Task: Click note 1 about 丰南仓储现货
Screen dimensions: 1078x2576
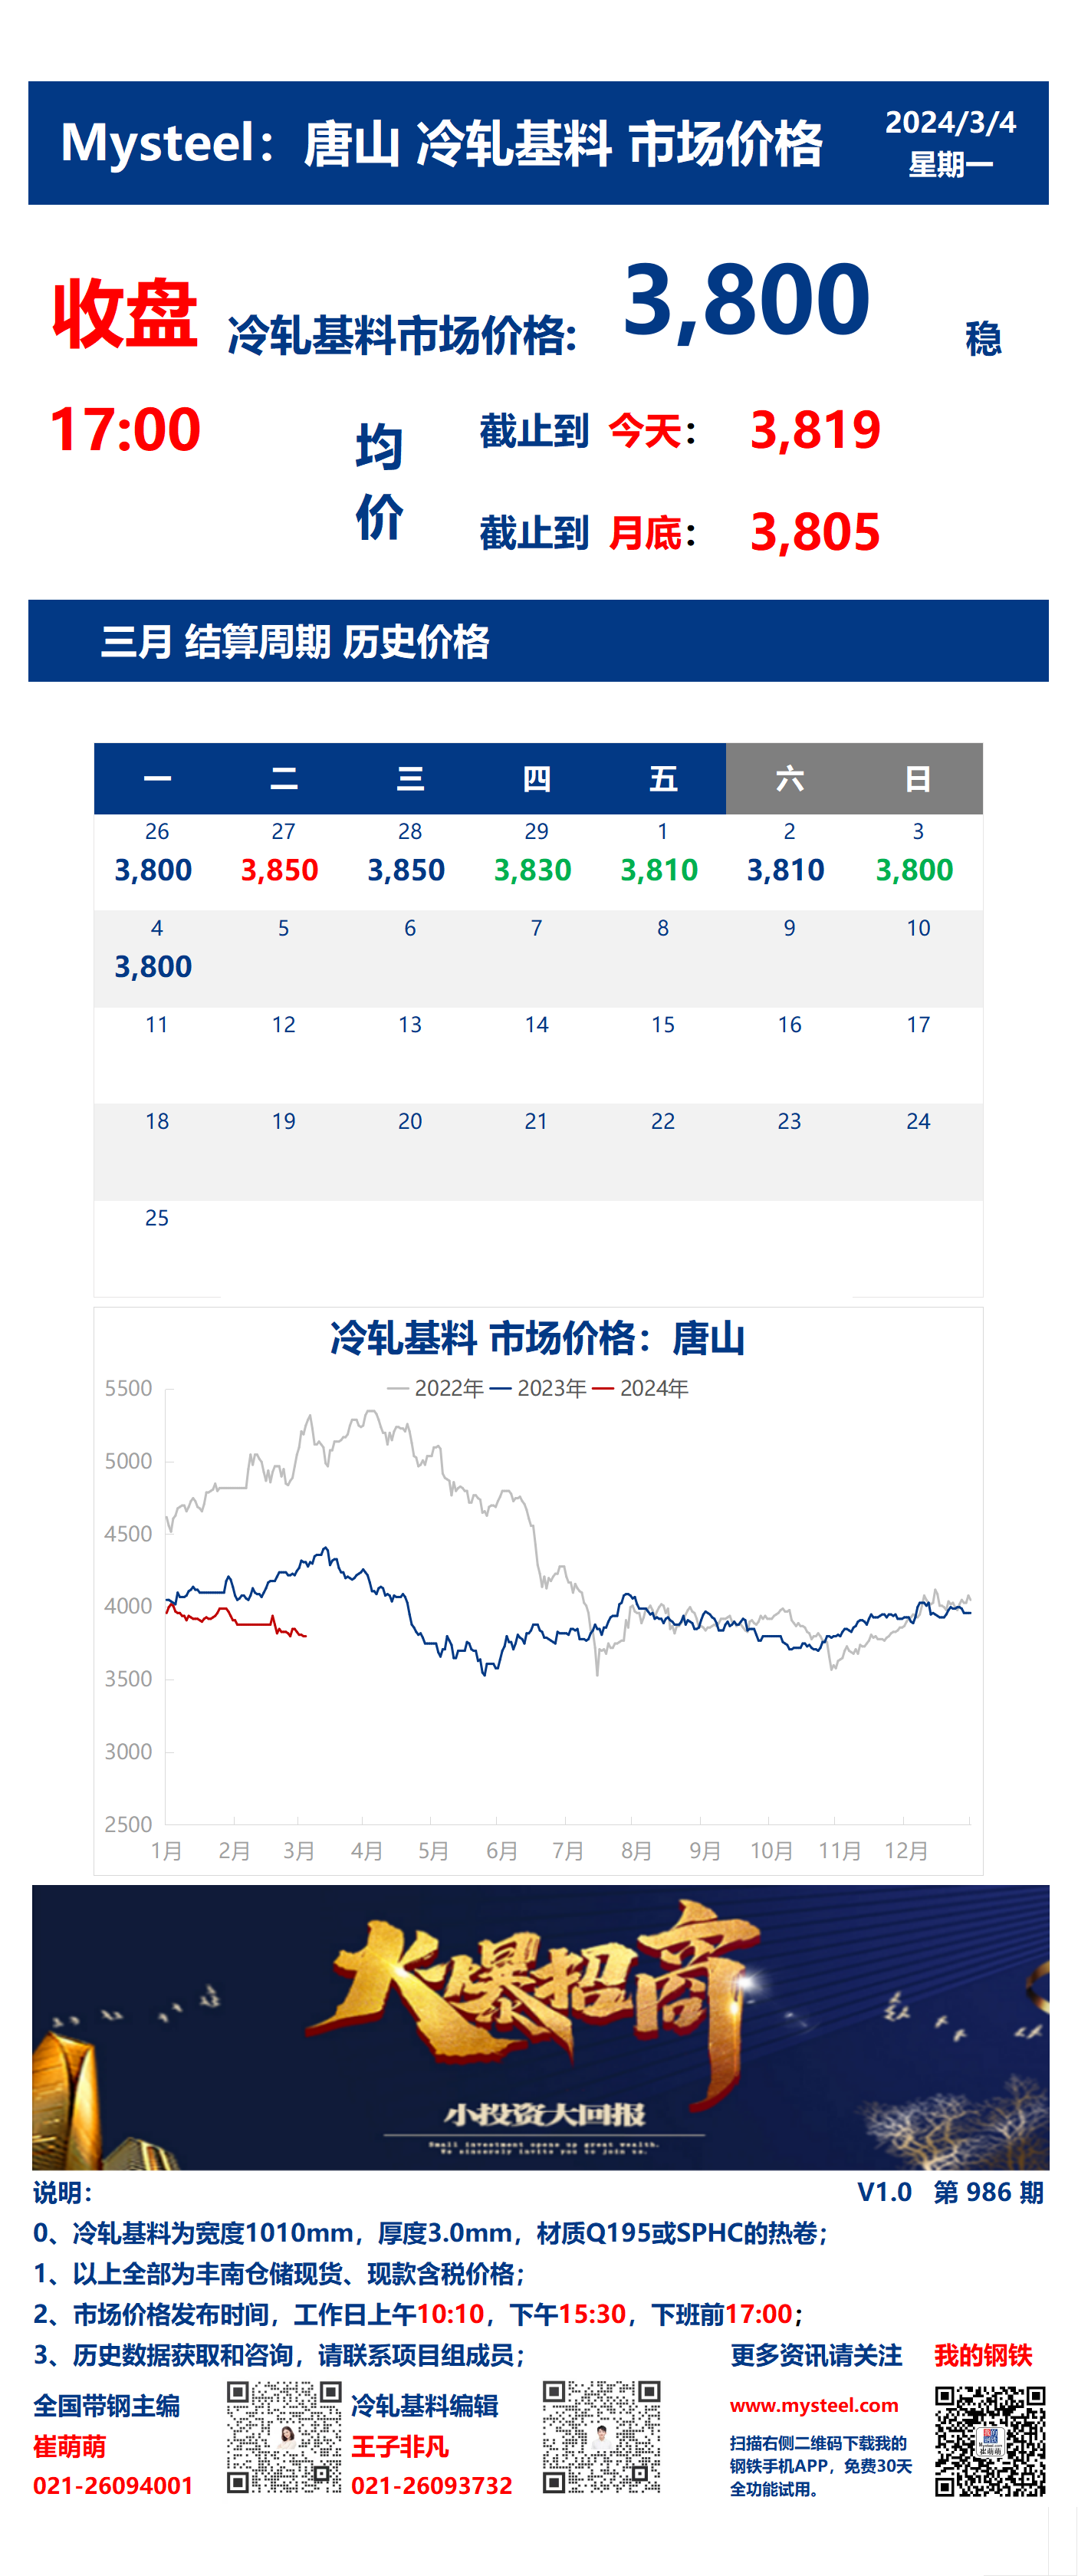Action: coord(279,2274)
